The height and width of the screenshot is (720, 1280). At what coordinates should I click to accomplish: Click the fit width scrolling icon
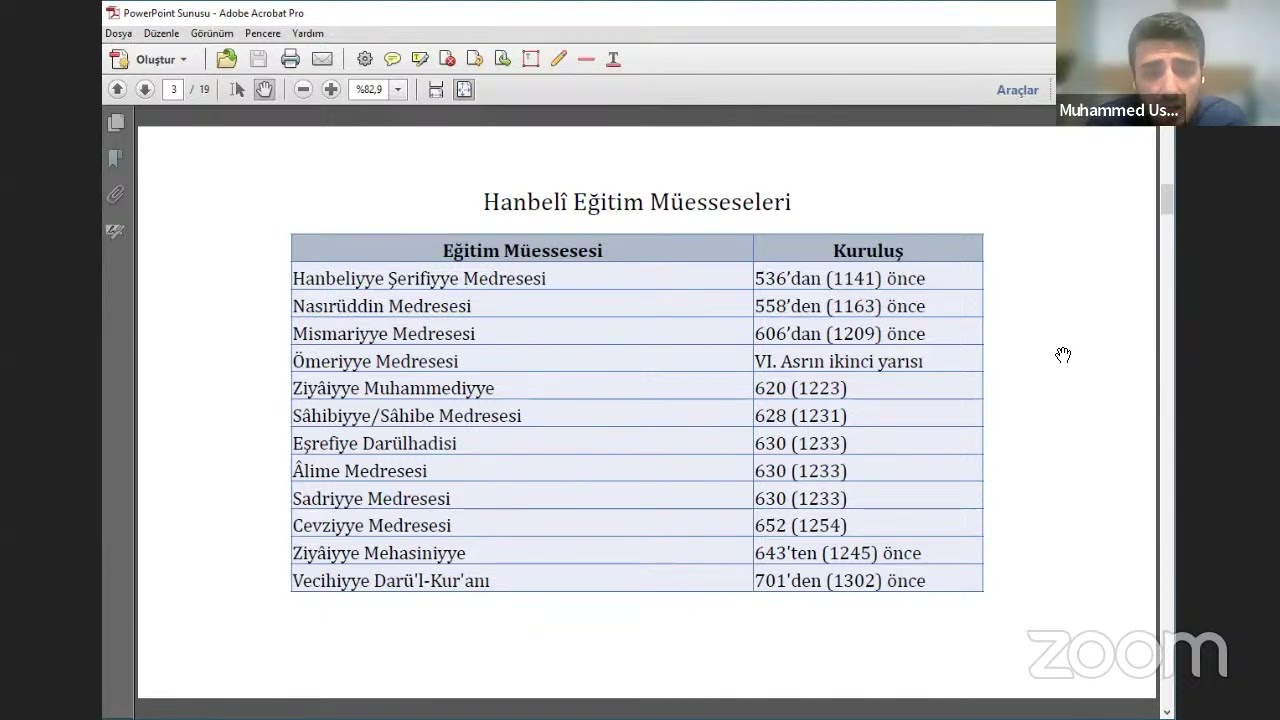(x=436, y=90)
